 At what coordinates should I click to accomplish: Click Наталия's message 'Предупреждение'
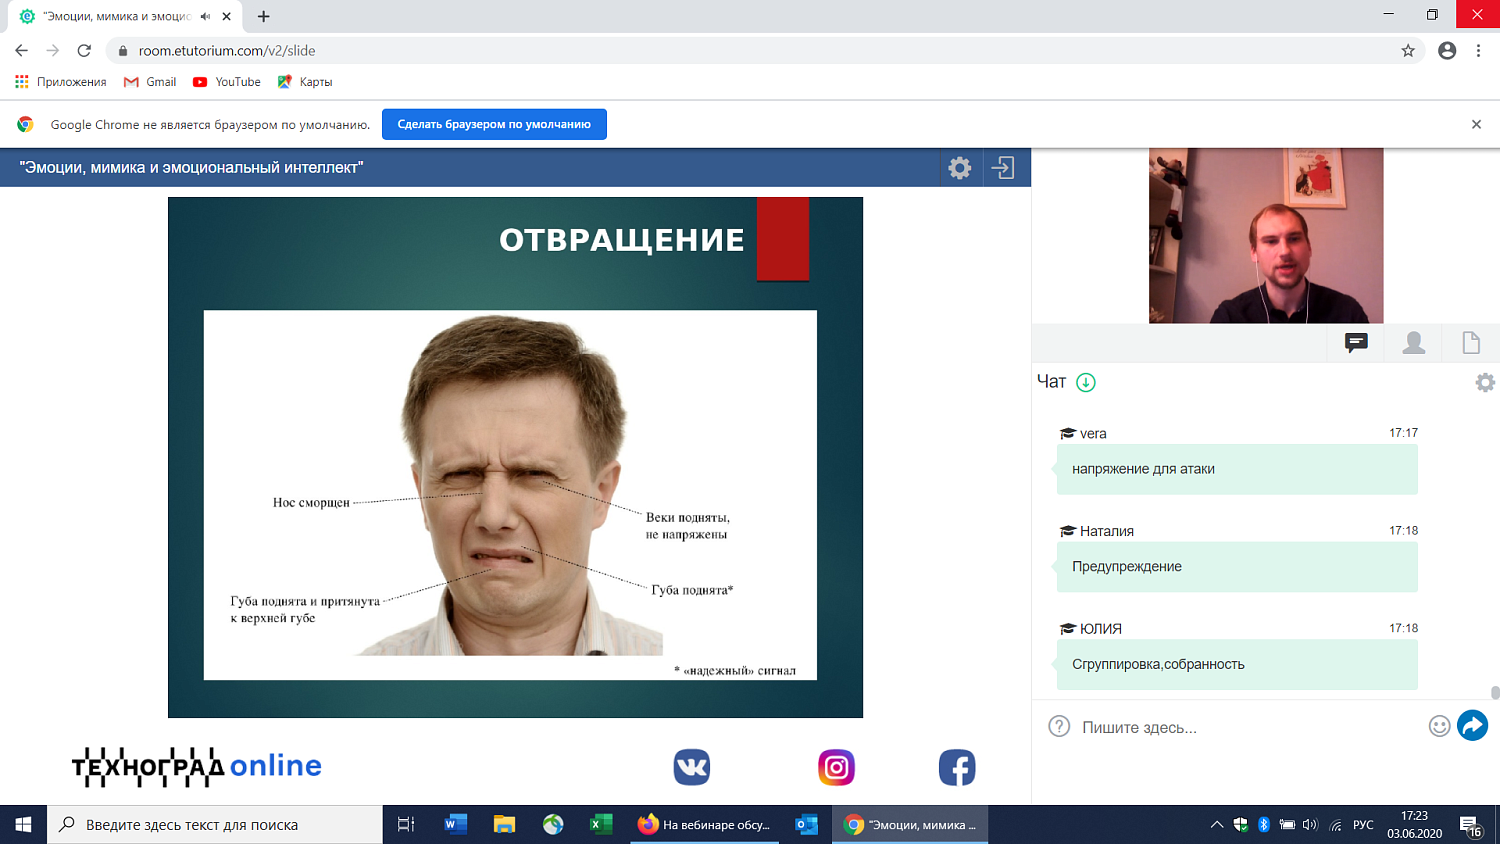[1237, 567]
